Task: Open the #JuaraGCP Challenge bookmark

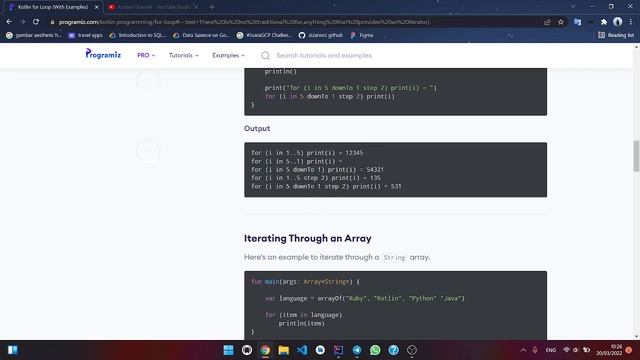Action: pos(264,36)
